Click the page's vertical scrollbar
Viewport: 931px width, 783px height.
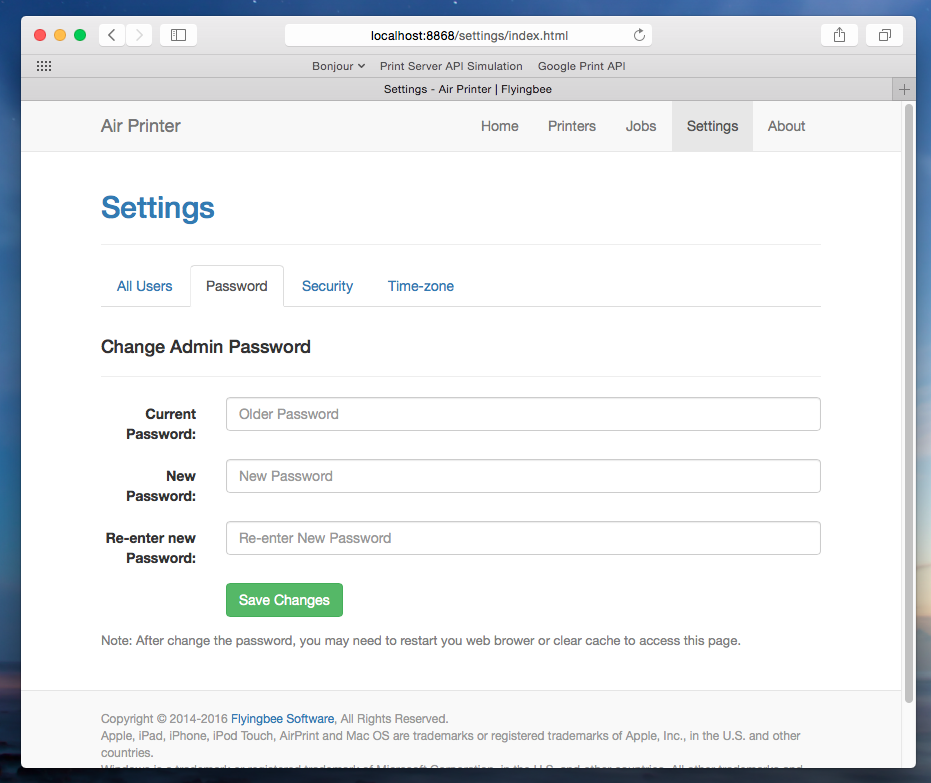(x=908, y=404)
